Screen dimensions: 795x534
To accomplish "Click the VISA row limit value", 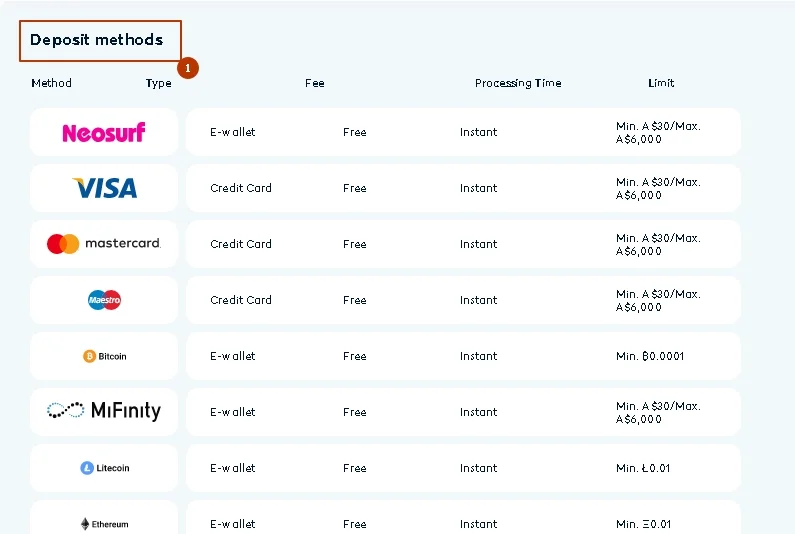I will pyautogui.click(x=658, y=189).
